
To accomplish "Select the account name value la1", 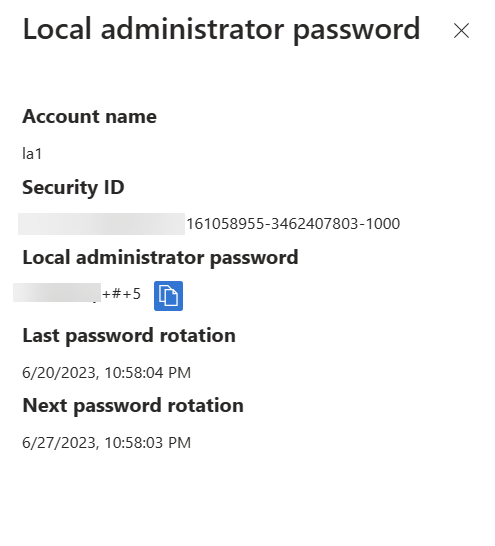I will (32, 154).
